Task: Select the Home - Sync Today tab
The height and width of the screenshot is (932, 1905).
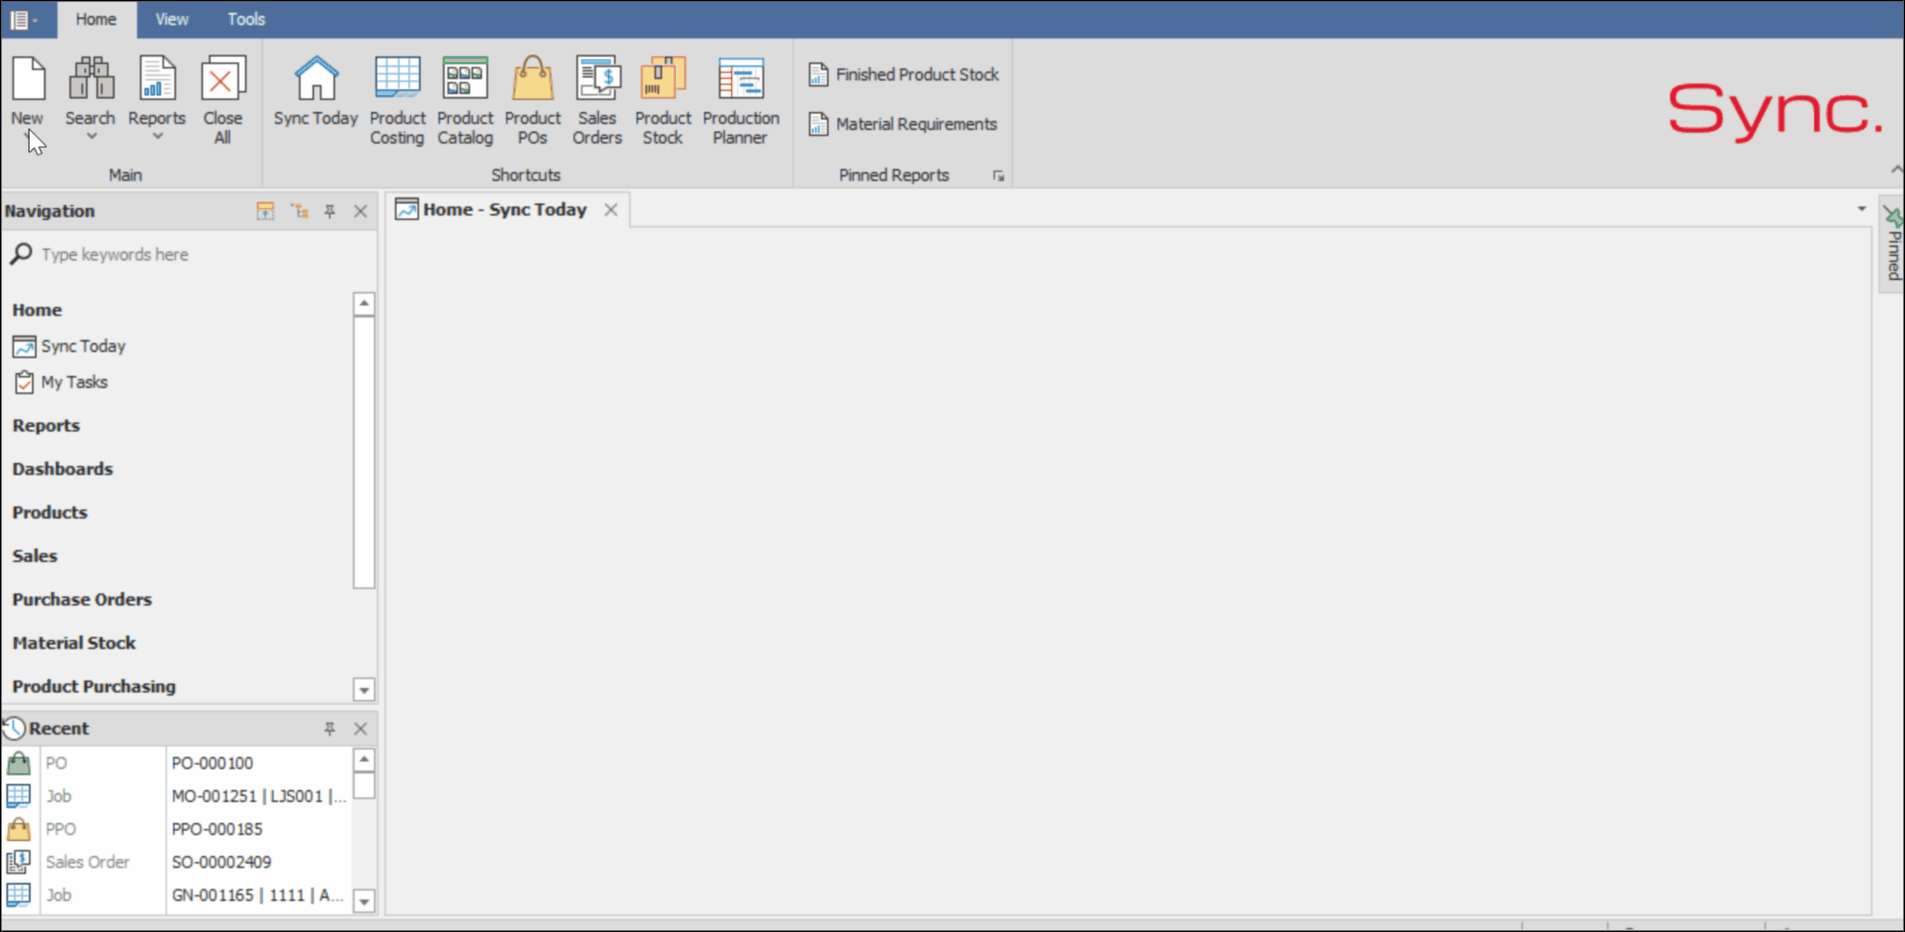Action: click(x=505, y=209)
